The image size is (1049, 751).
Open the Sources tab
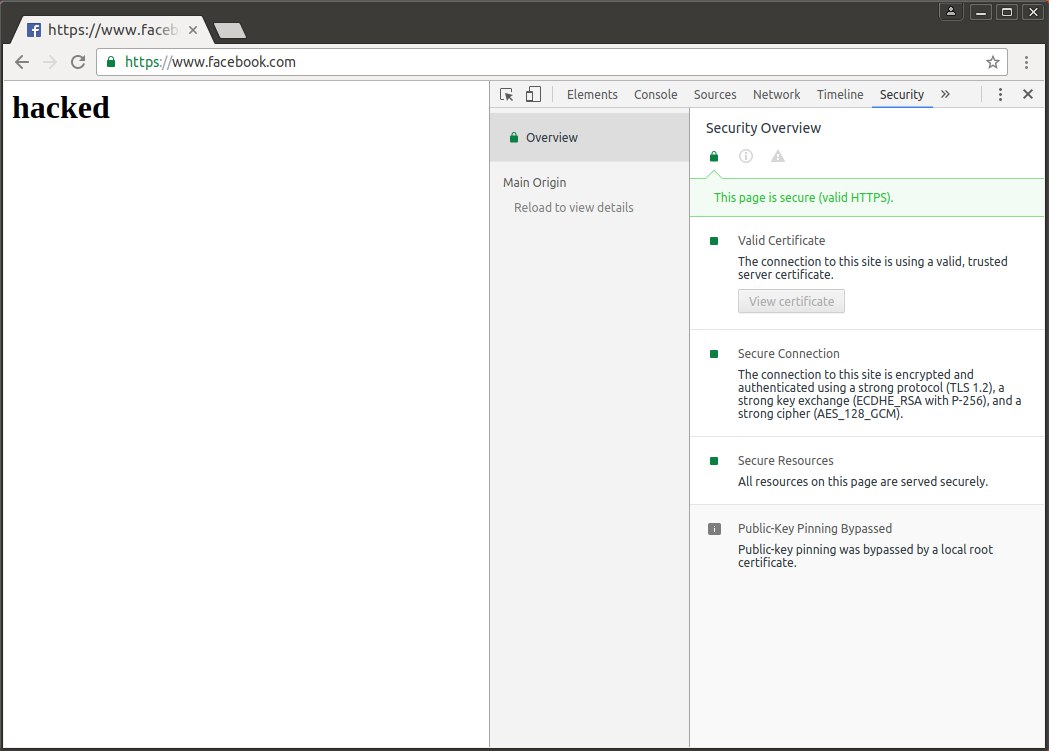[x=714, y=94]
